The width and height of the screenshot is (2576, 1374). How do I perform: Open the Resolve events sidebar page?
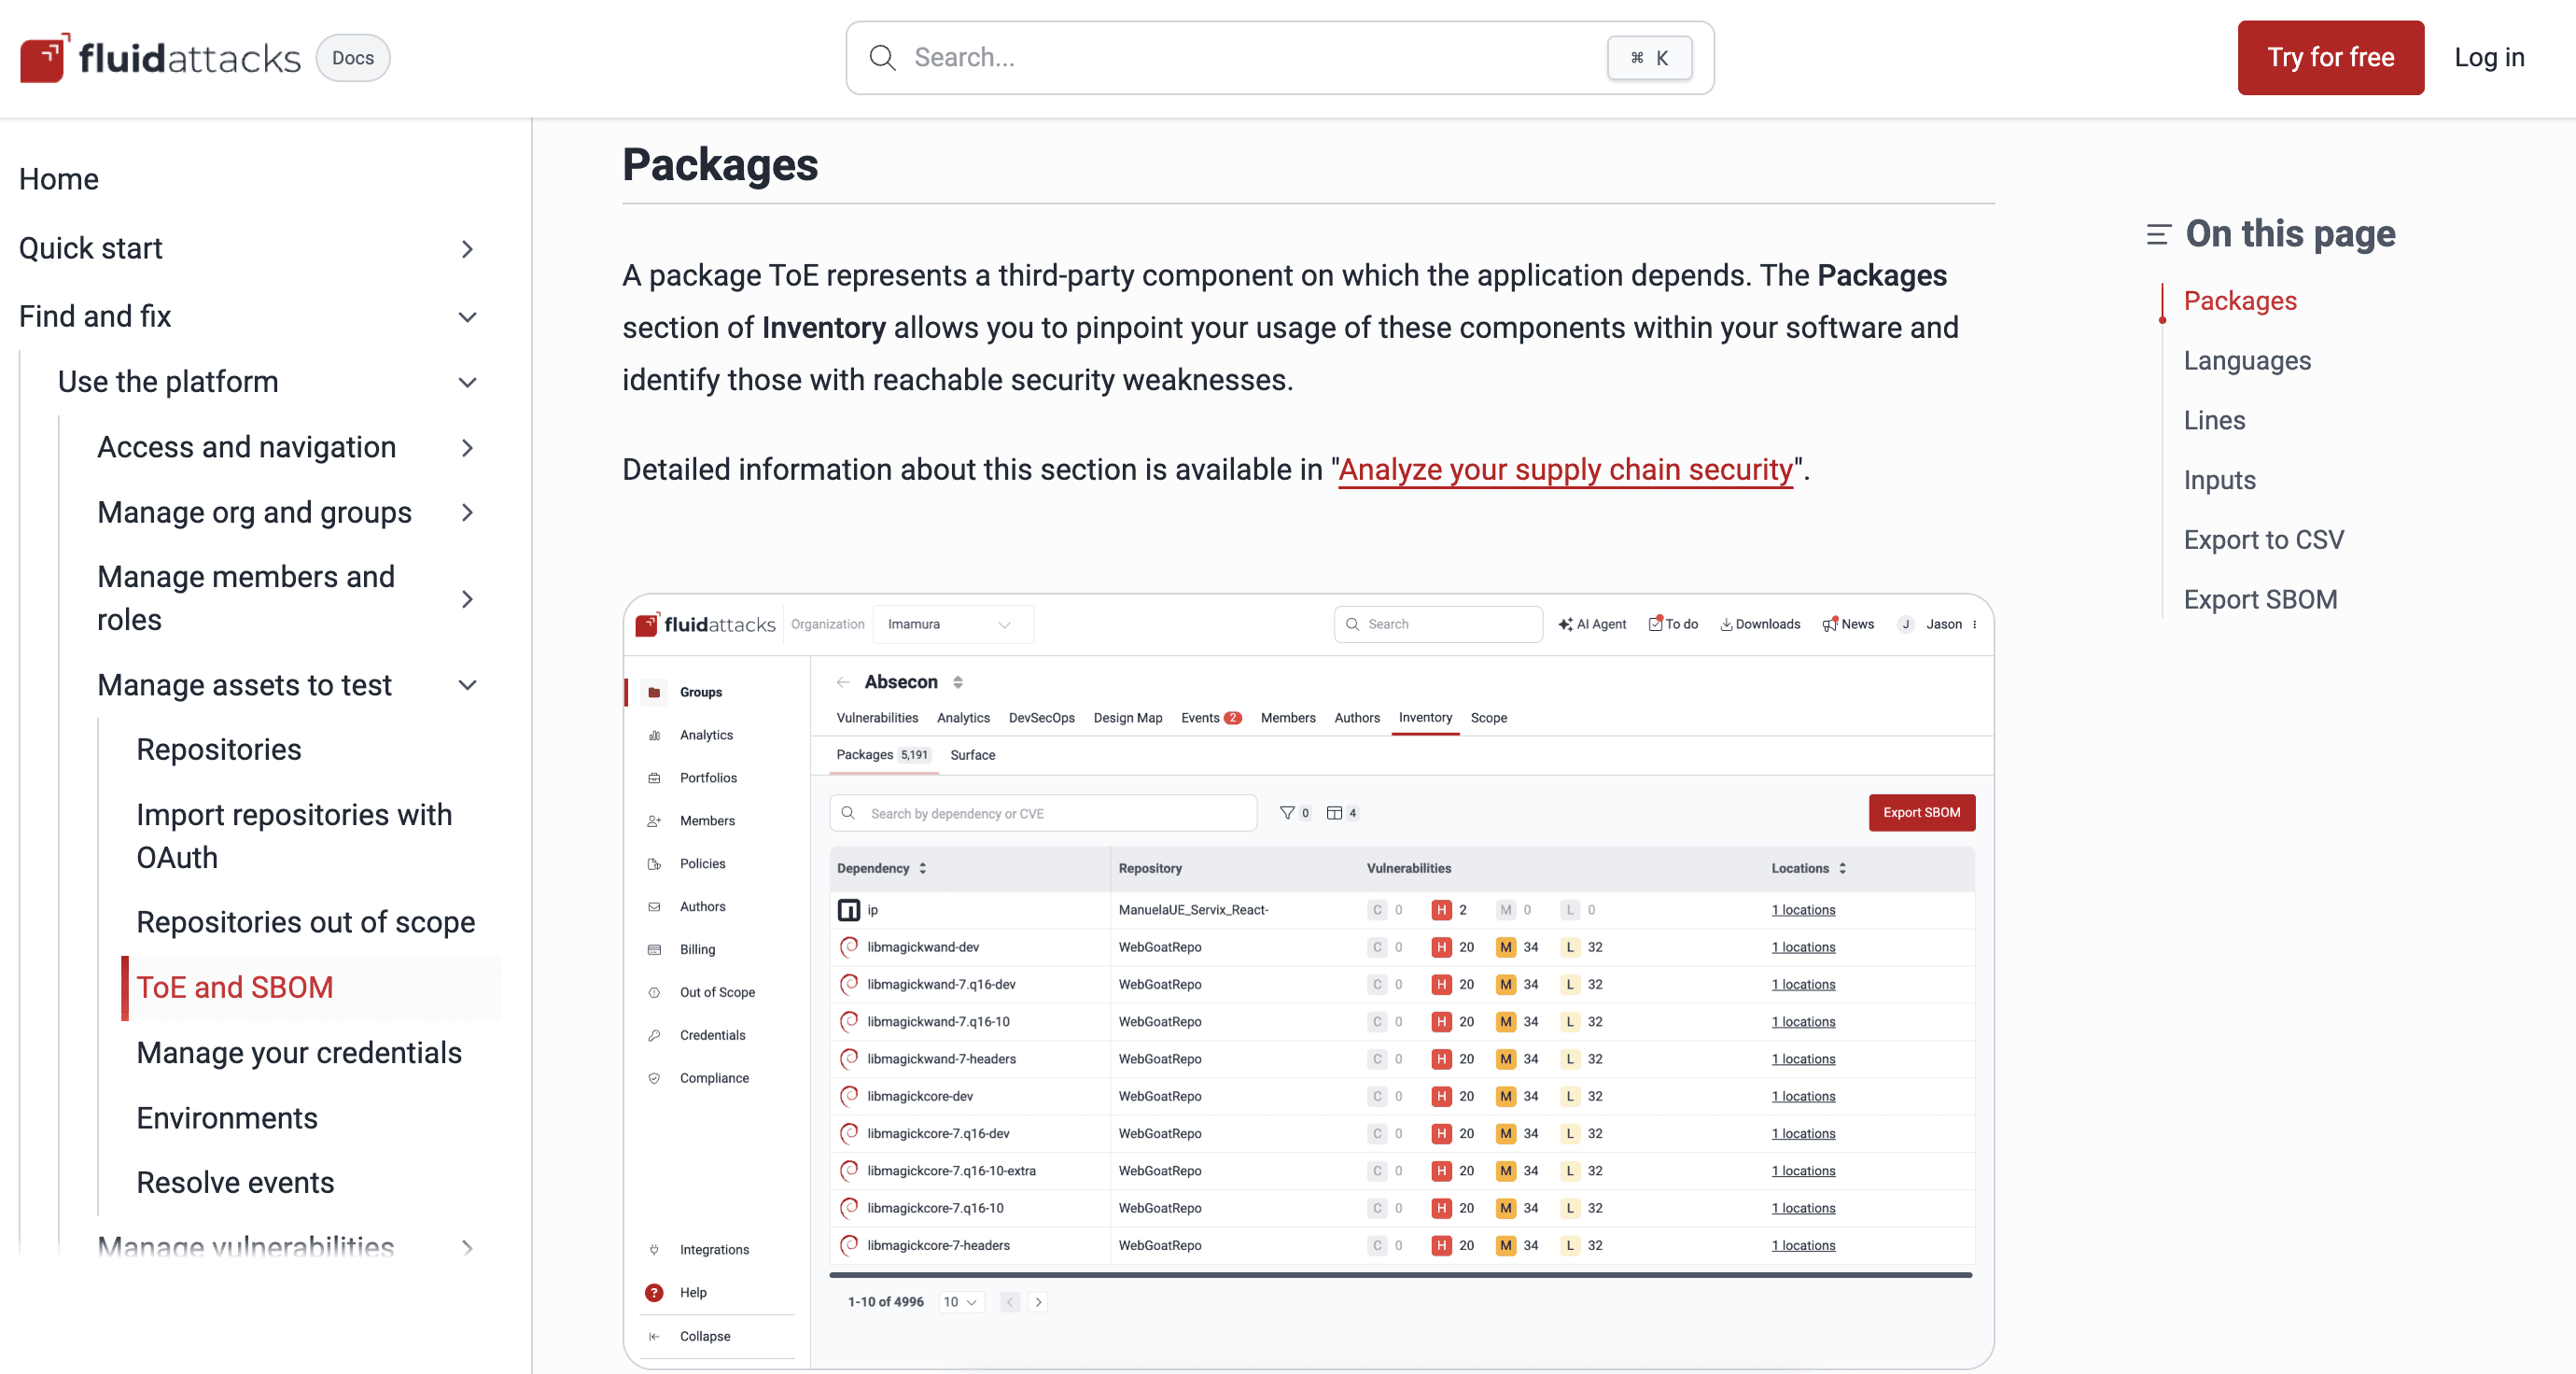235,1183
